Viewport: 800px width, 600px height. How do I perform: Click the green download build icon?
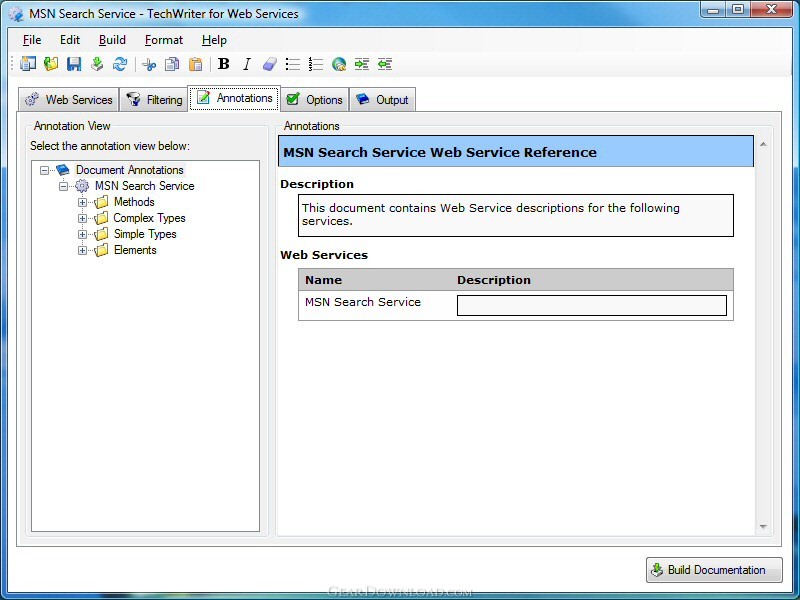coord(97,64)
